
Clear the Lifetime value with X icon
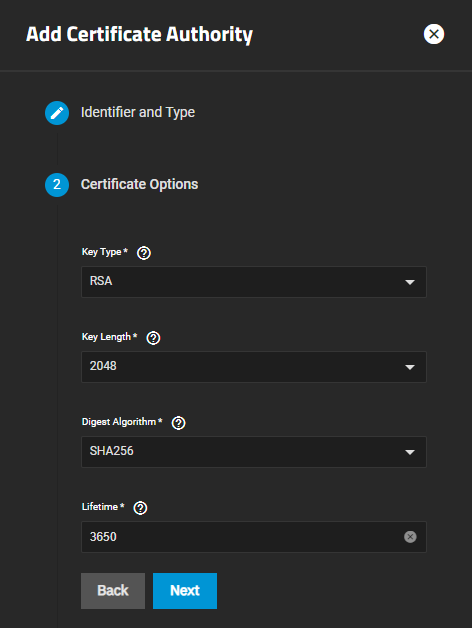tap(410, 537)
